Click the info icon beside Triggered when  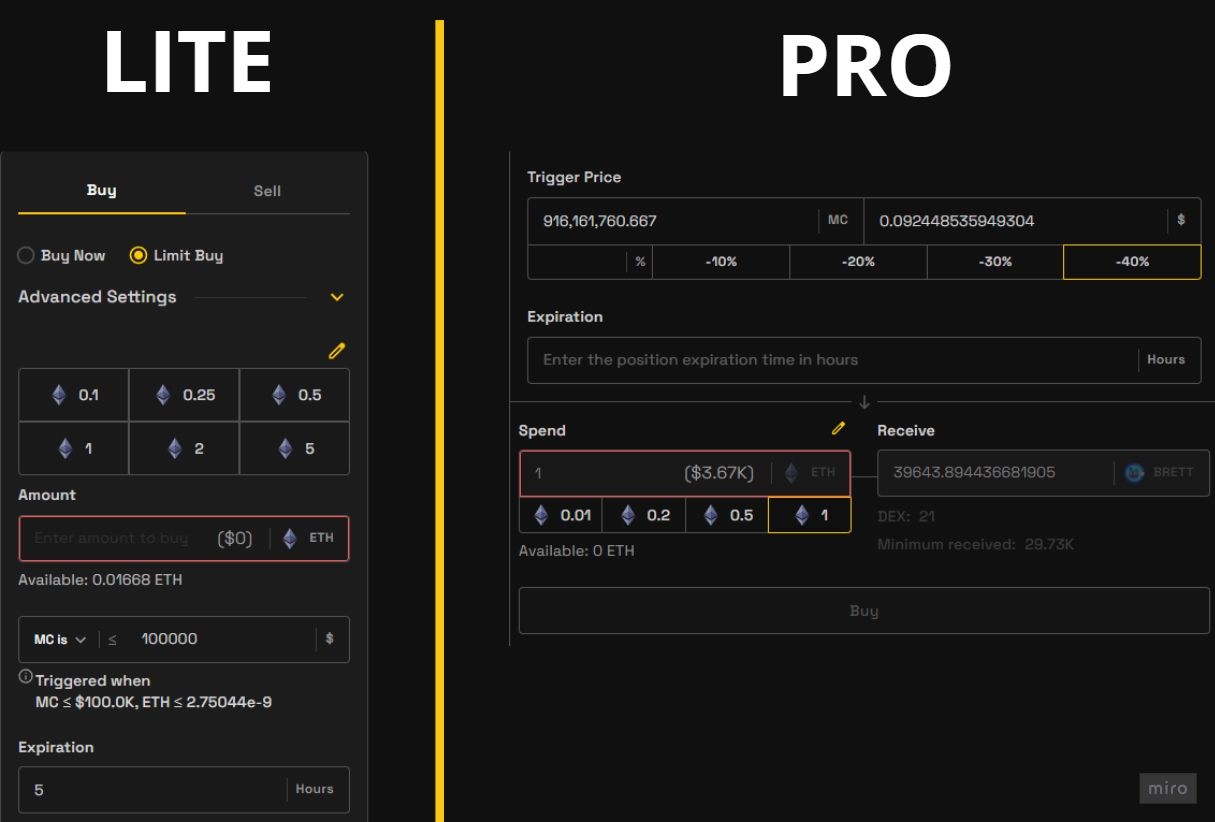(x=26, y=677)
